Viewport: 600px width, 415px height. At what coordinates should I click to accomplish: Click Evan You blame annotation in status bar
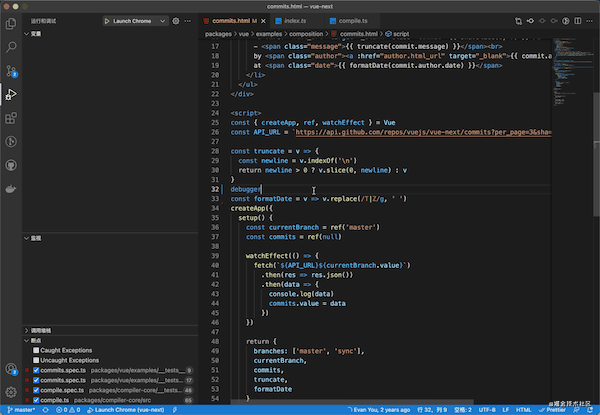(378, 410)
